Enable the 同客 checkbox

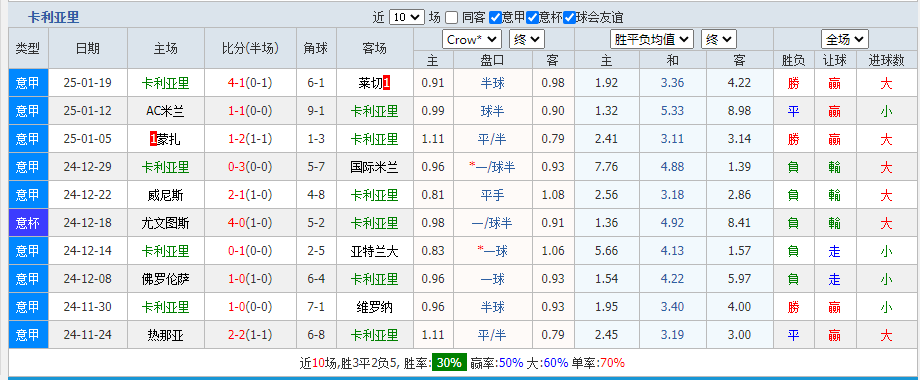(451, 18)
